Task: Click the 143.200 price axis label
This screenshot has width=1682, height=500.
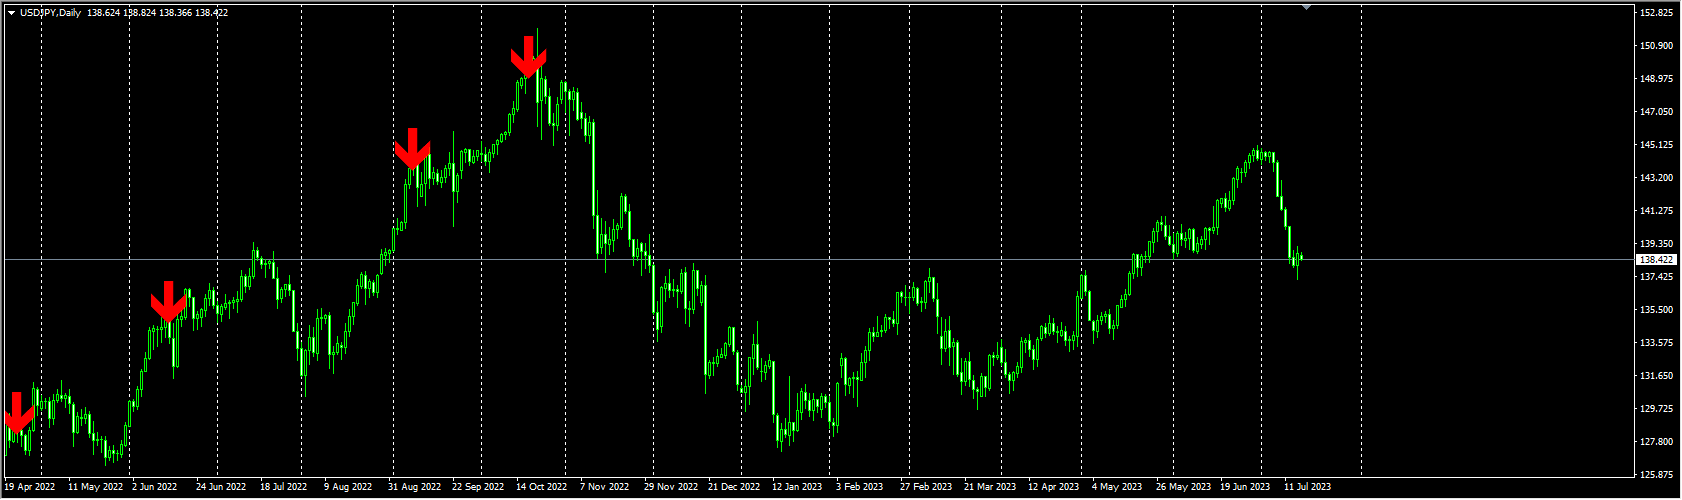Action: coord(1657,178)
